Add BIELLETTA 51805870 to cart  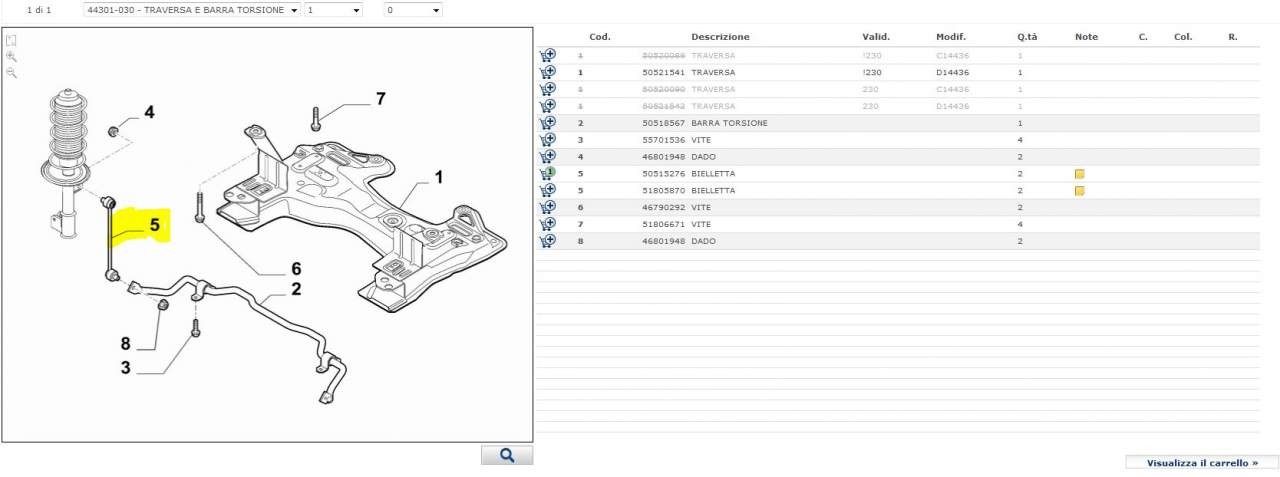tap(547, 190)
